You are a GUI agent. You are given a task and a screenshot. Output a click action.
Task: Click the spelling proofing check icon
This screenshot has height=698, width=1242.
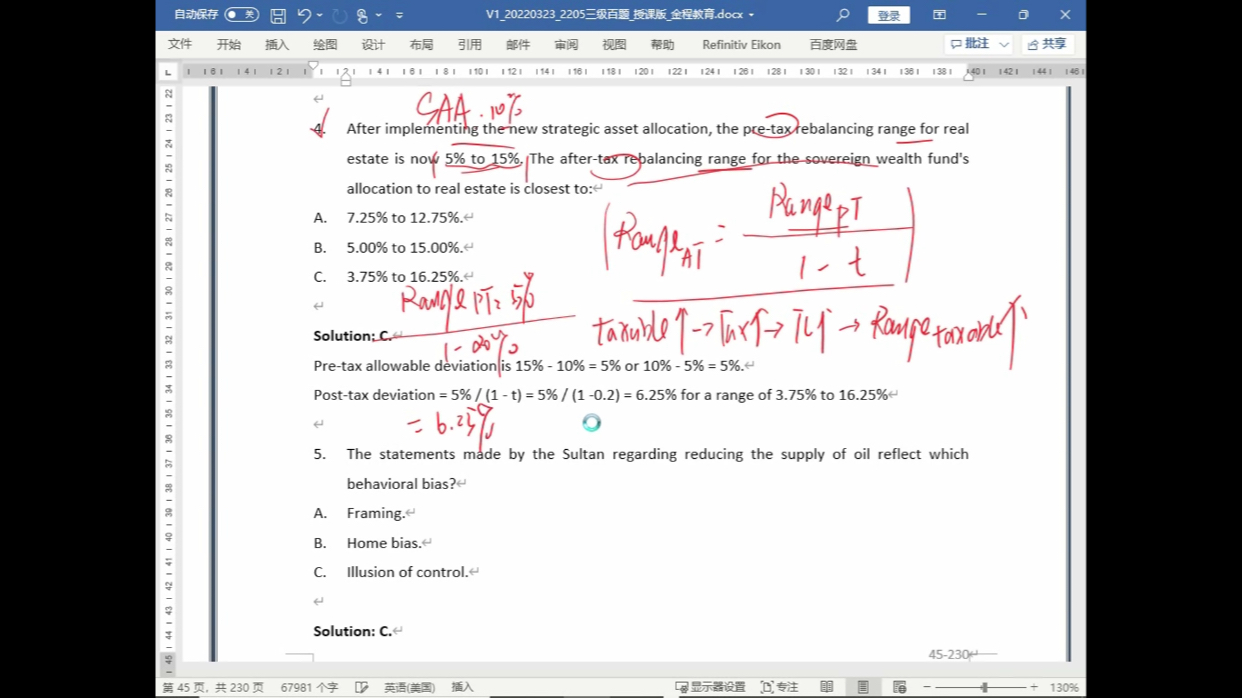[x=362, y=687]
